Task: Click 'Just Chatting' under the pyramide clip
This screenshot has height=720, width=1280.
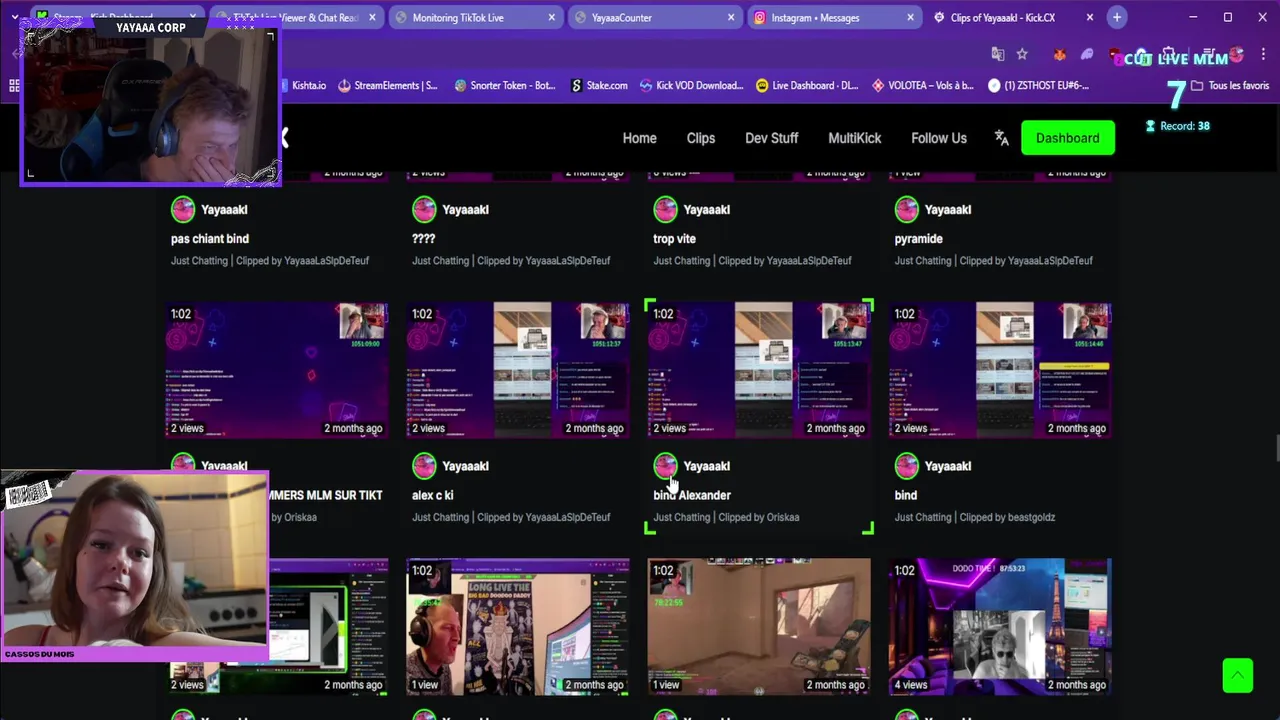Action: click(922, 261)
